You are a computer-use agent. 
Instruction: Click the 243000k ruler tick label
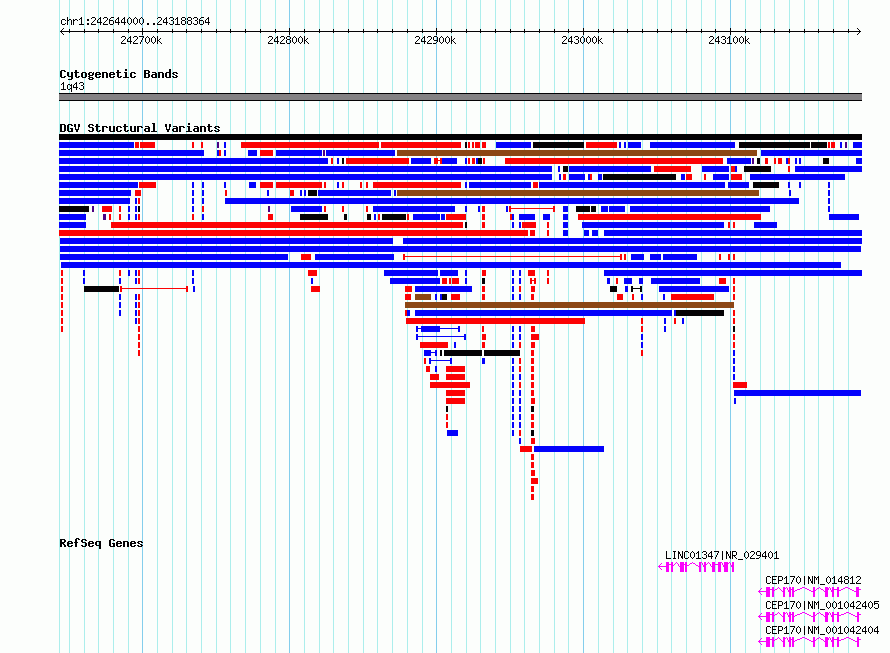pyautogui.click(x=582, y=40)
